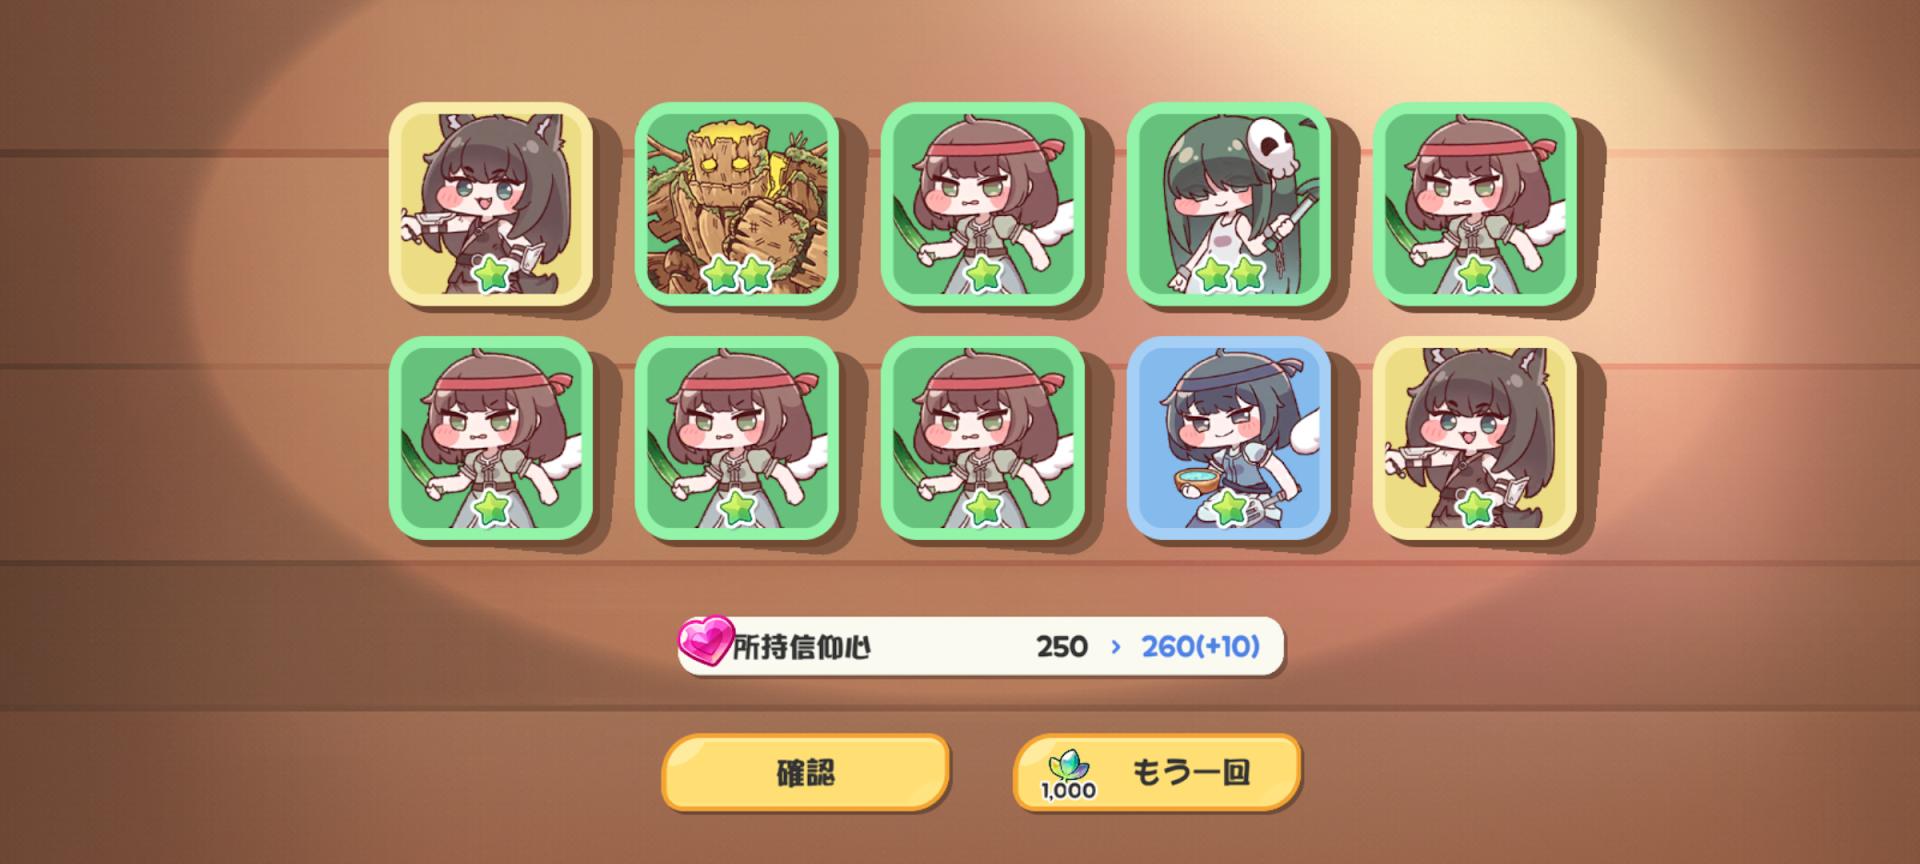Image resolution: width=1920 pixels, height=864 pixels.
Task: Select the yellow wolf-girl card in top row
Action: pos(491,203)
